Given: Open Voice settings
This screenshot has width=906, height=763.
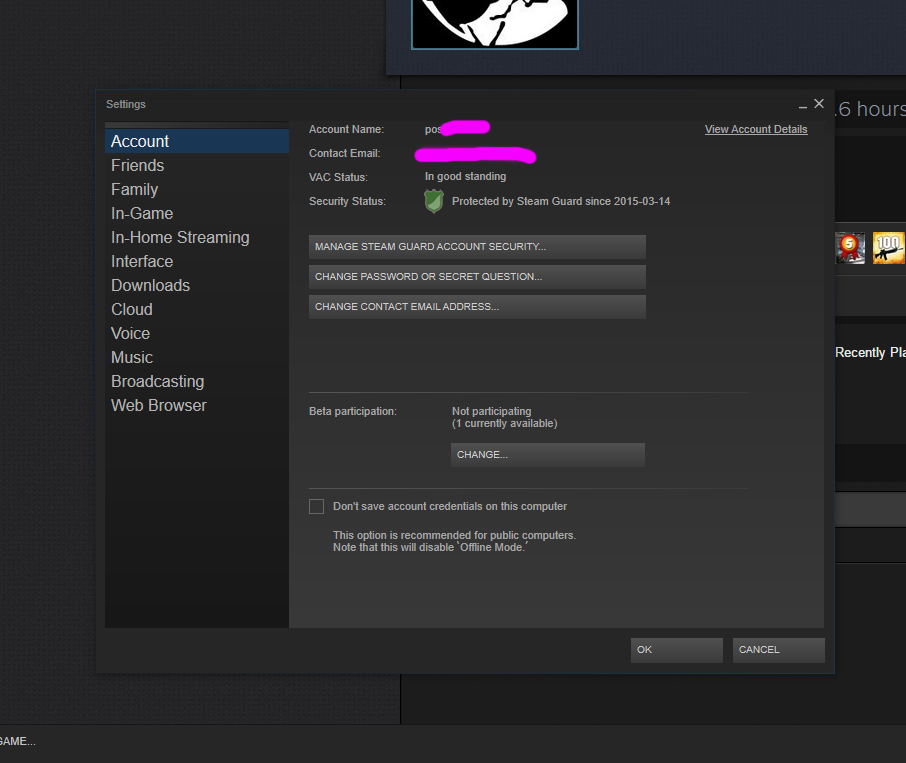Looking at the screenshot, I should (197, 333).
